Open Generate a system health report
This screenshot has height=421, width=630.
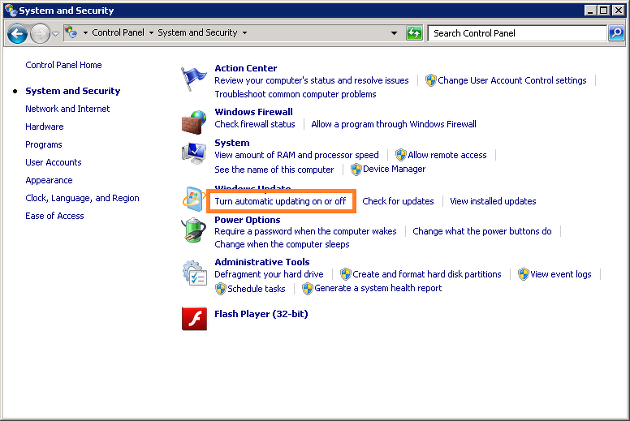coord(378,288)
